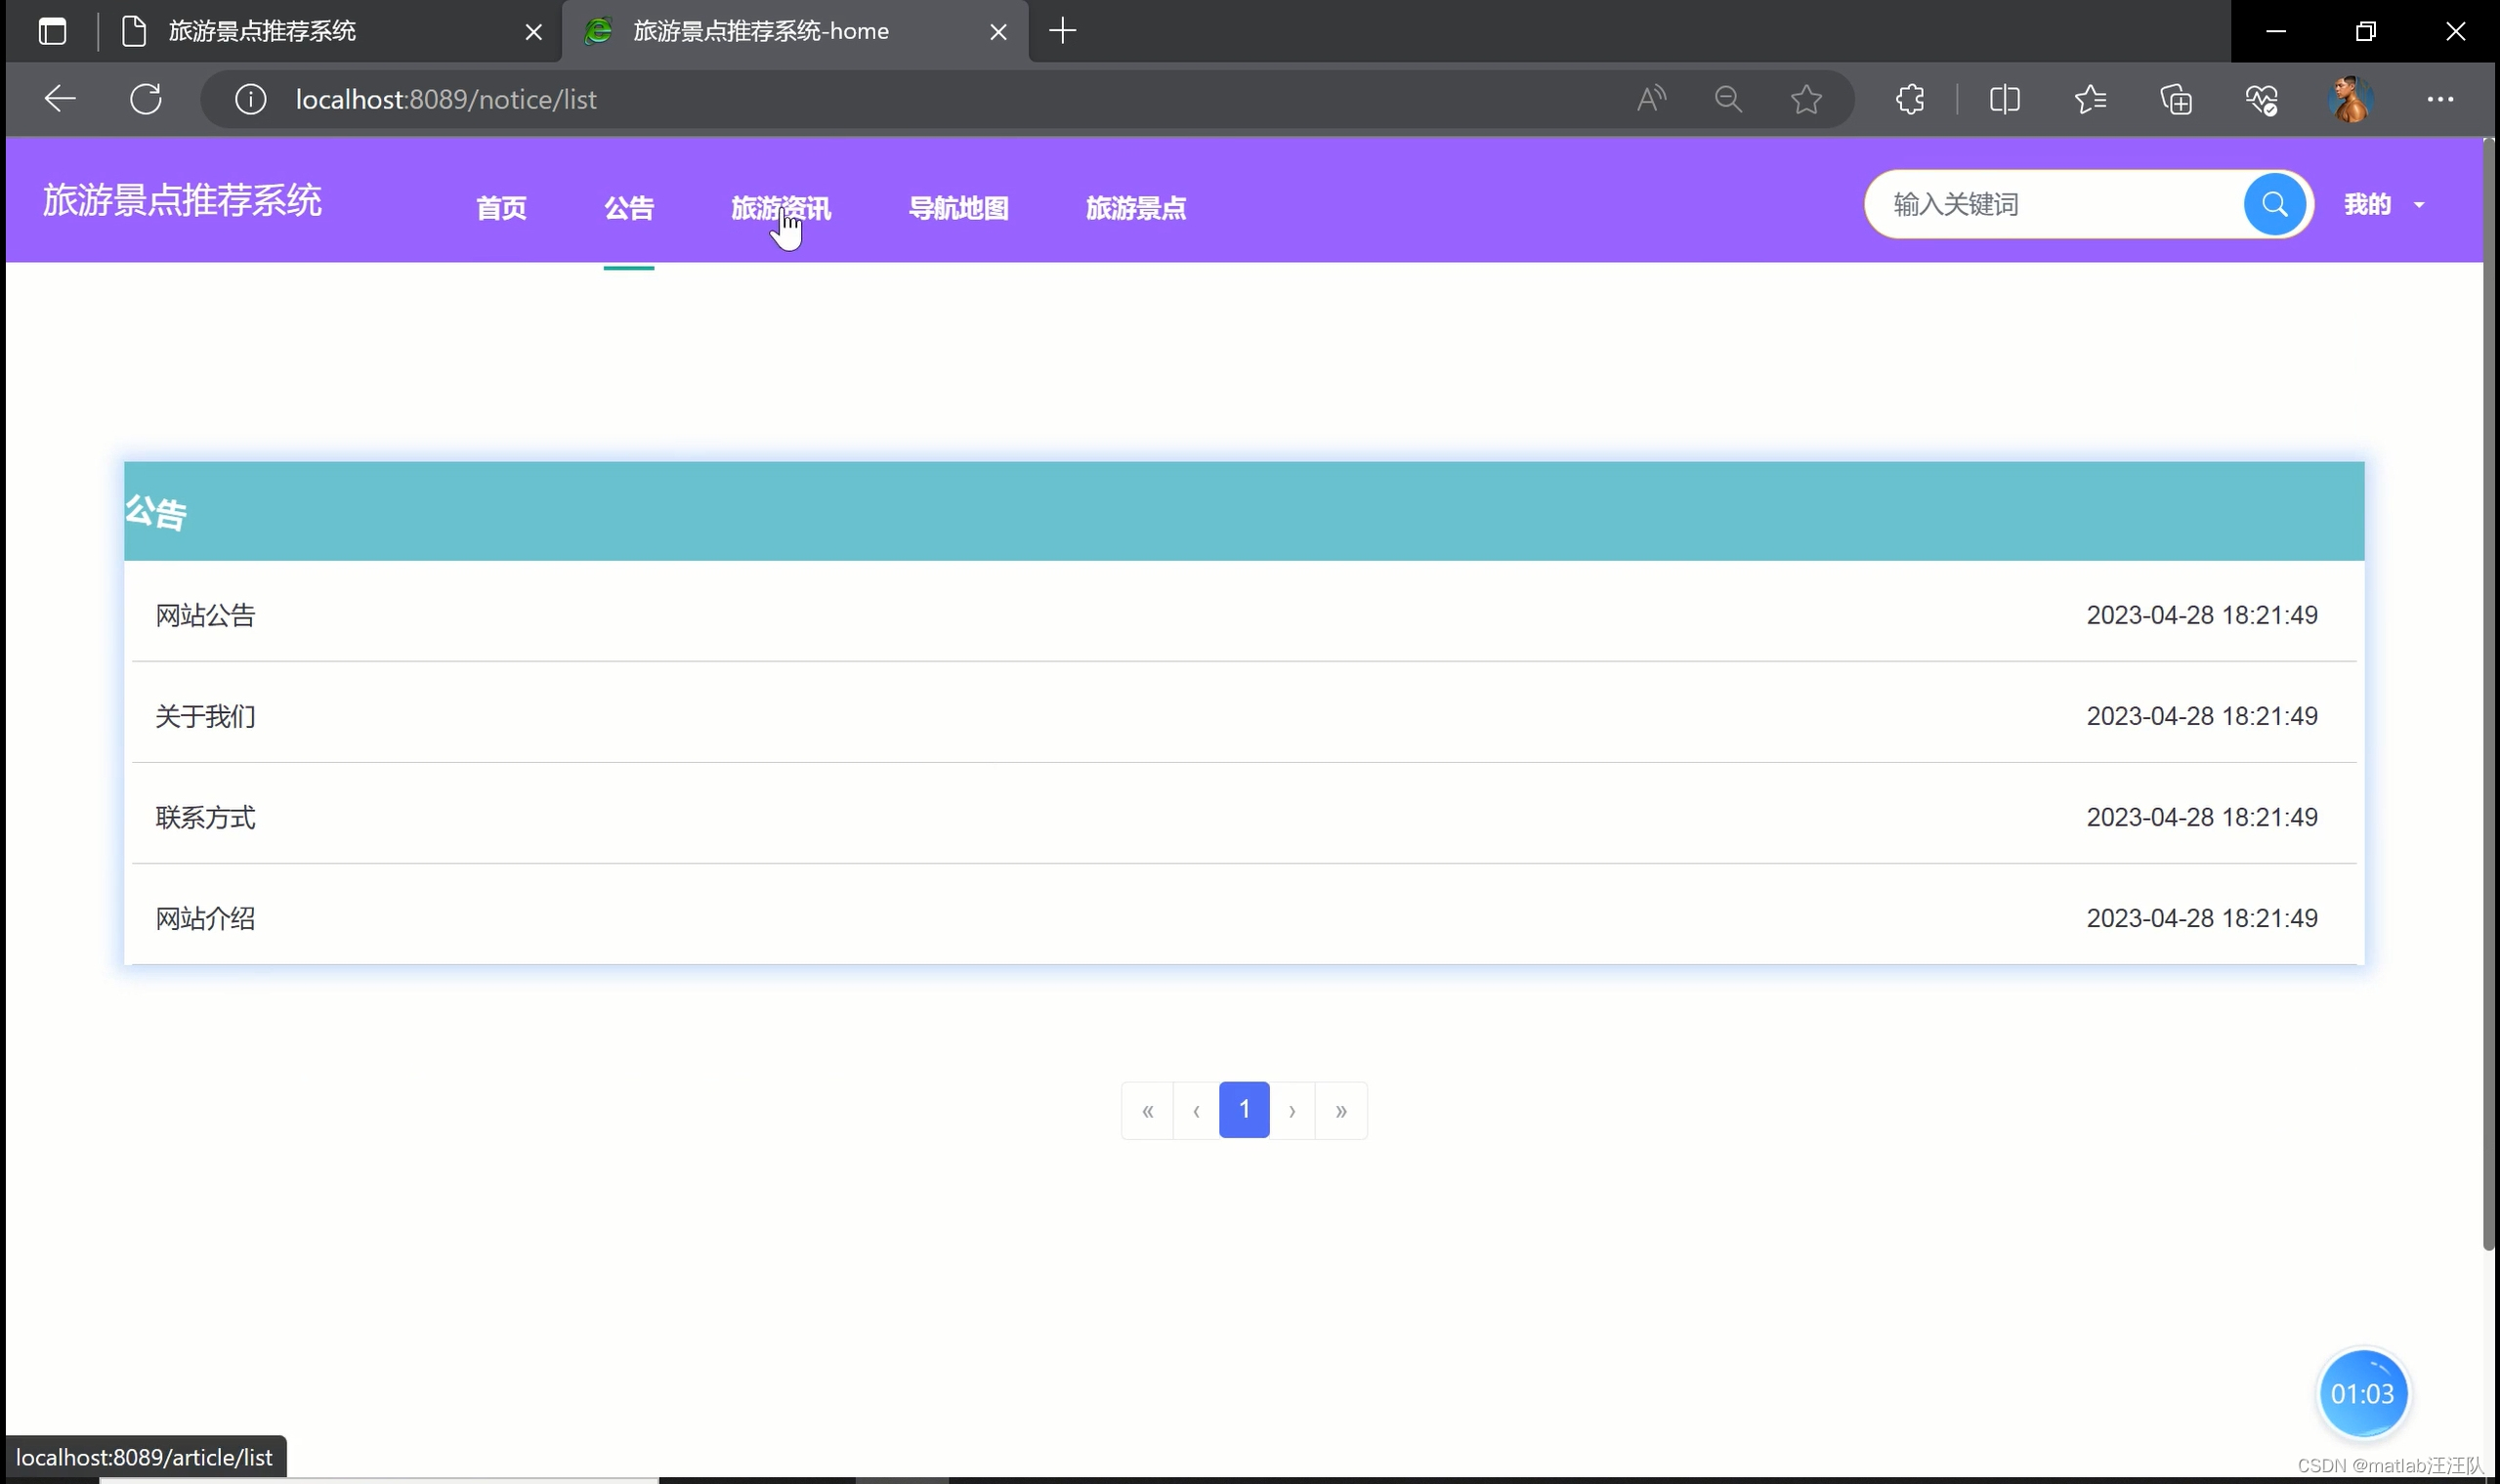Open the Settings and more menu
This screenshot has height=1484, width=2500.
point(2440,99)
